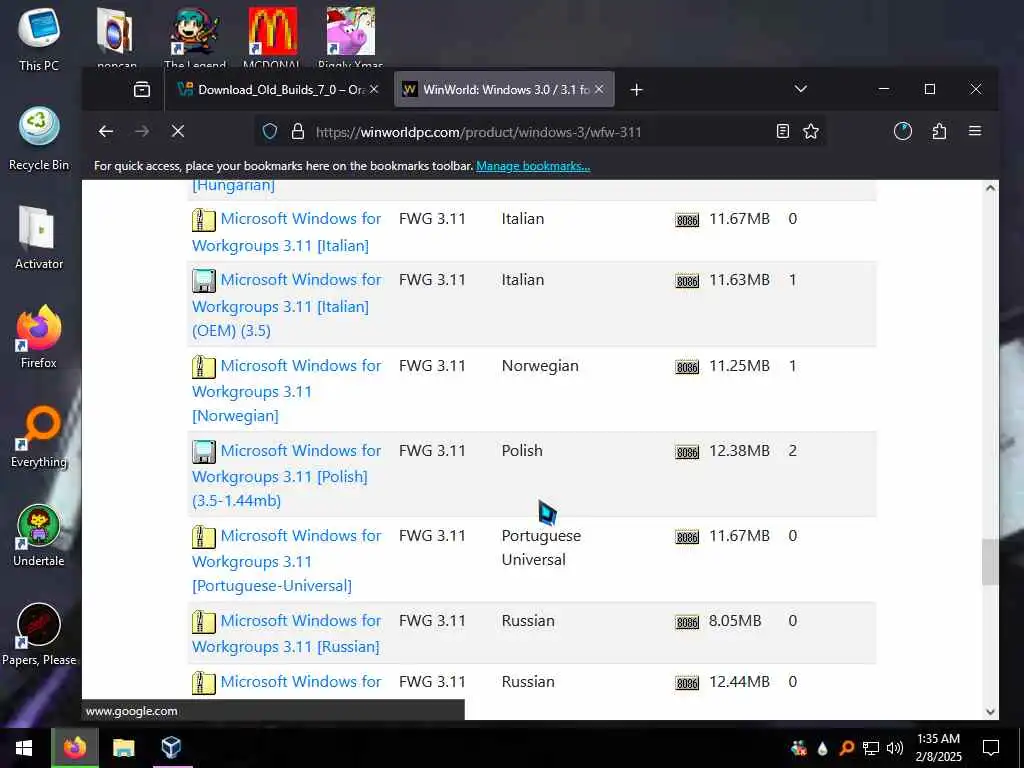The height and width of the screenshot is (768, 1024).
Task: Open Windows for Workgroups 3.11 [Italian] link
Action: pyautogui.click(x=287, y=232)
